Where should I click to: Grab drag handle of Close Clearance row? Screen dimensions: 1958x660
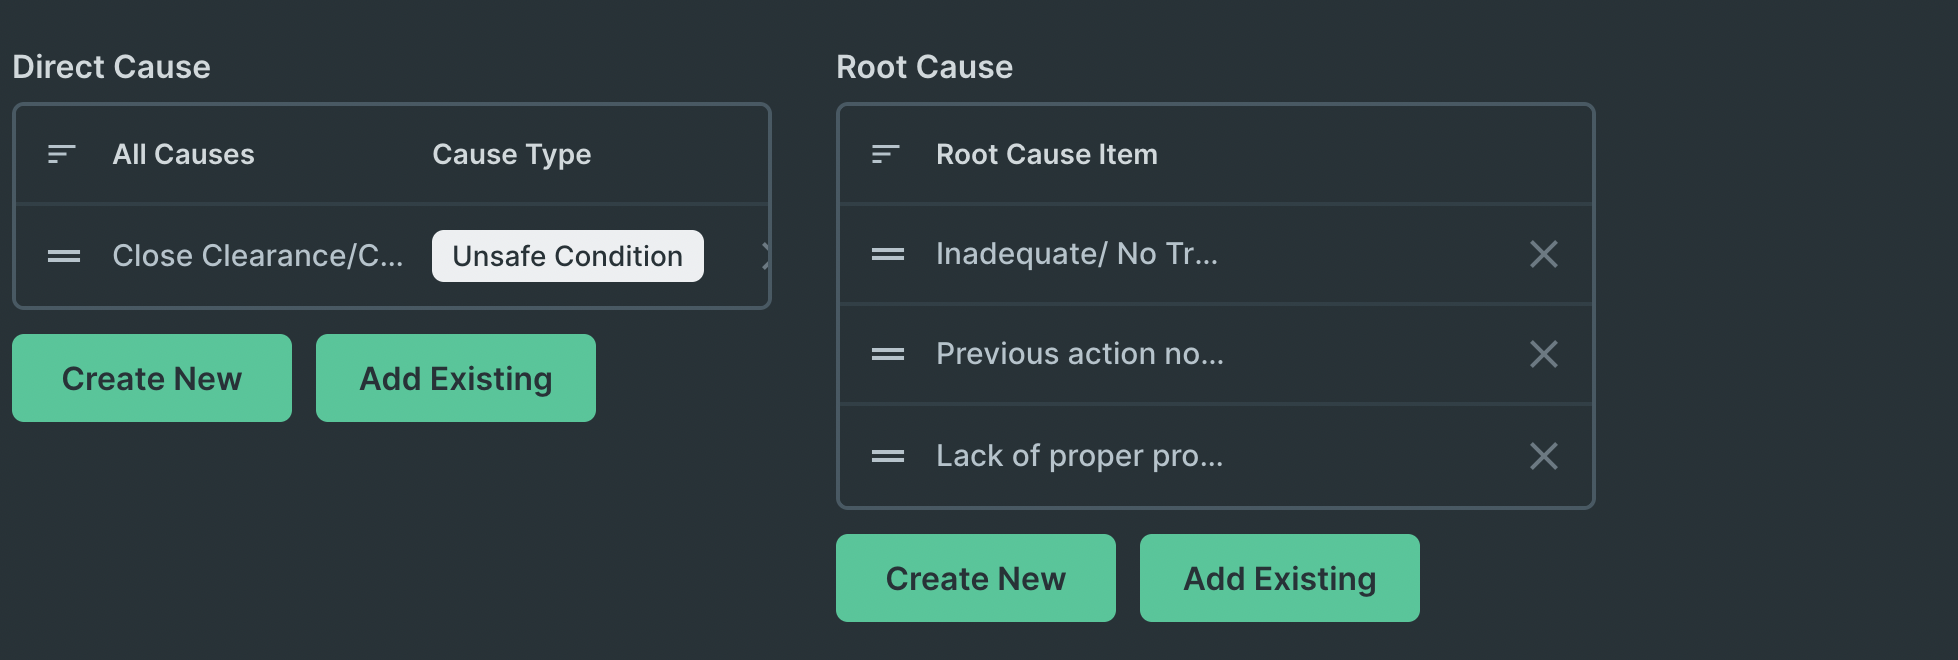(x=64, y=256)
